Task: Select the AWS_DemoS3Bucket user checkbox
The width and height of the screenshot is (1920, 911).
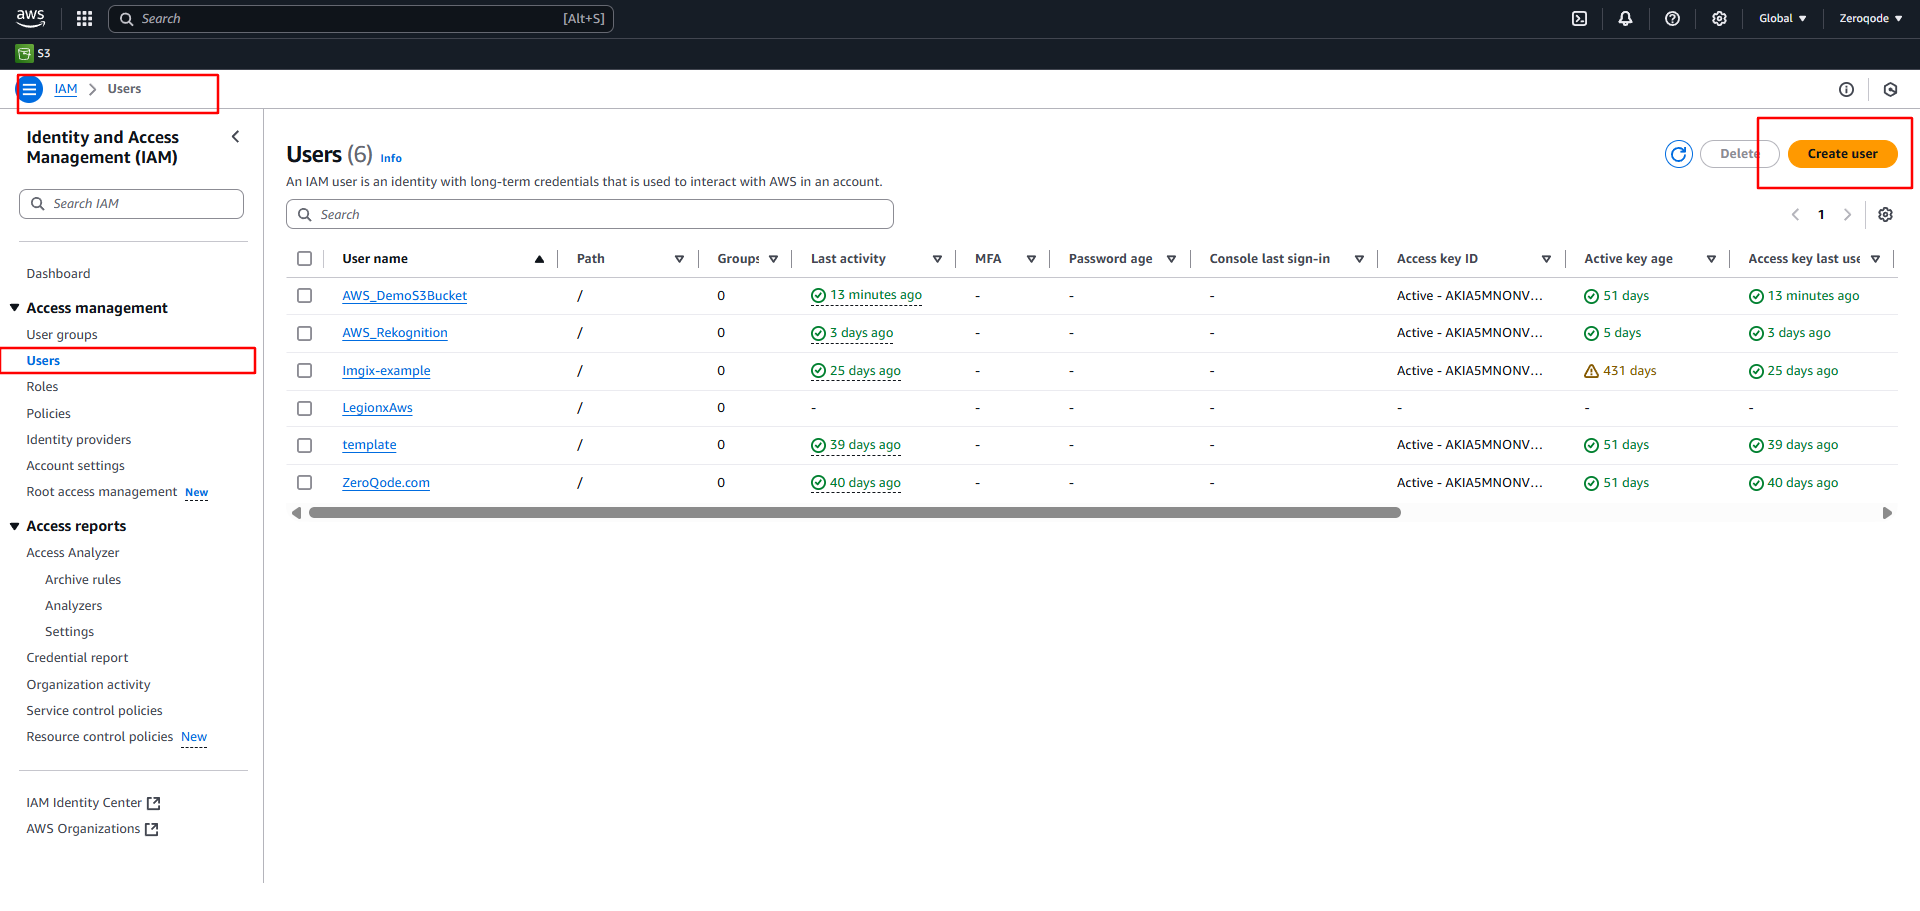Action: click(x=305, y=296)
